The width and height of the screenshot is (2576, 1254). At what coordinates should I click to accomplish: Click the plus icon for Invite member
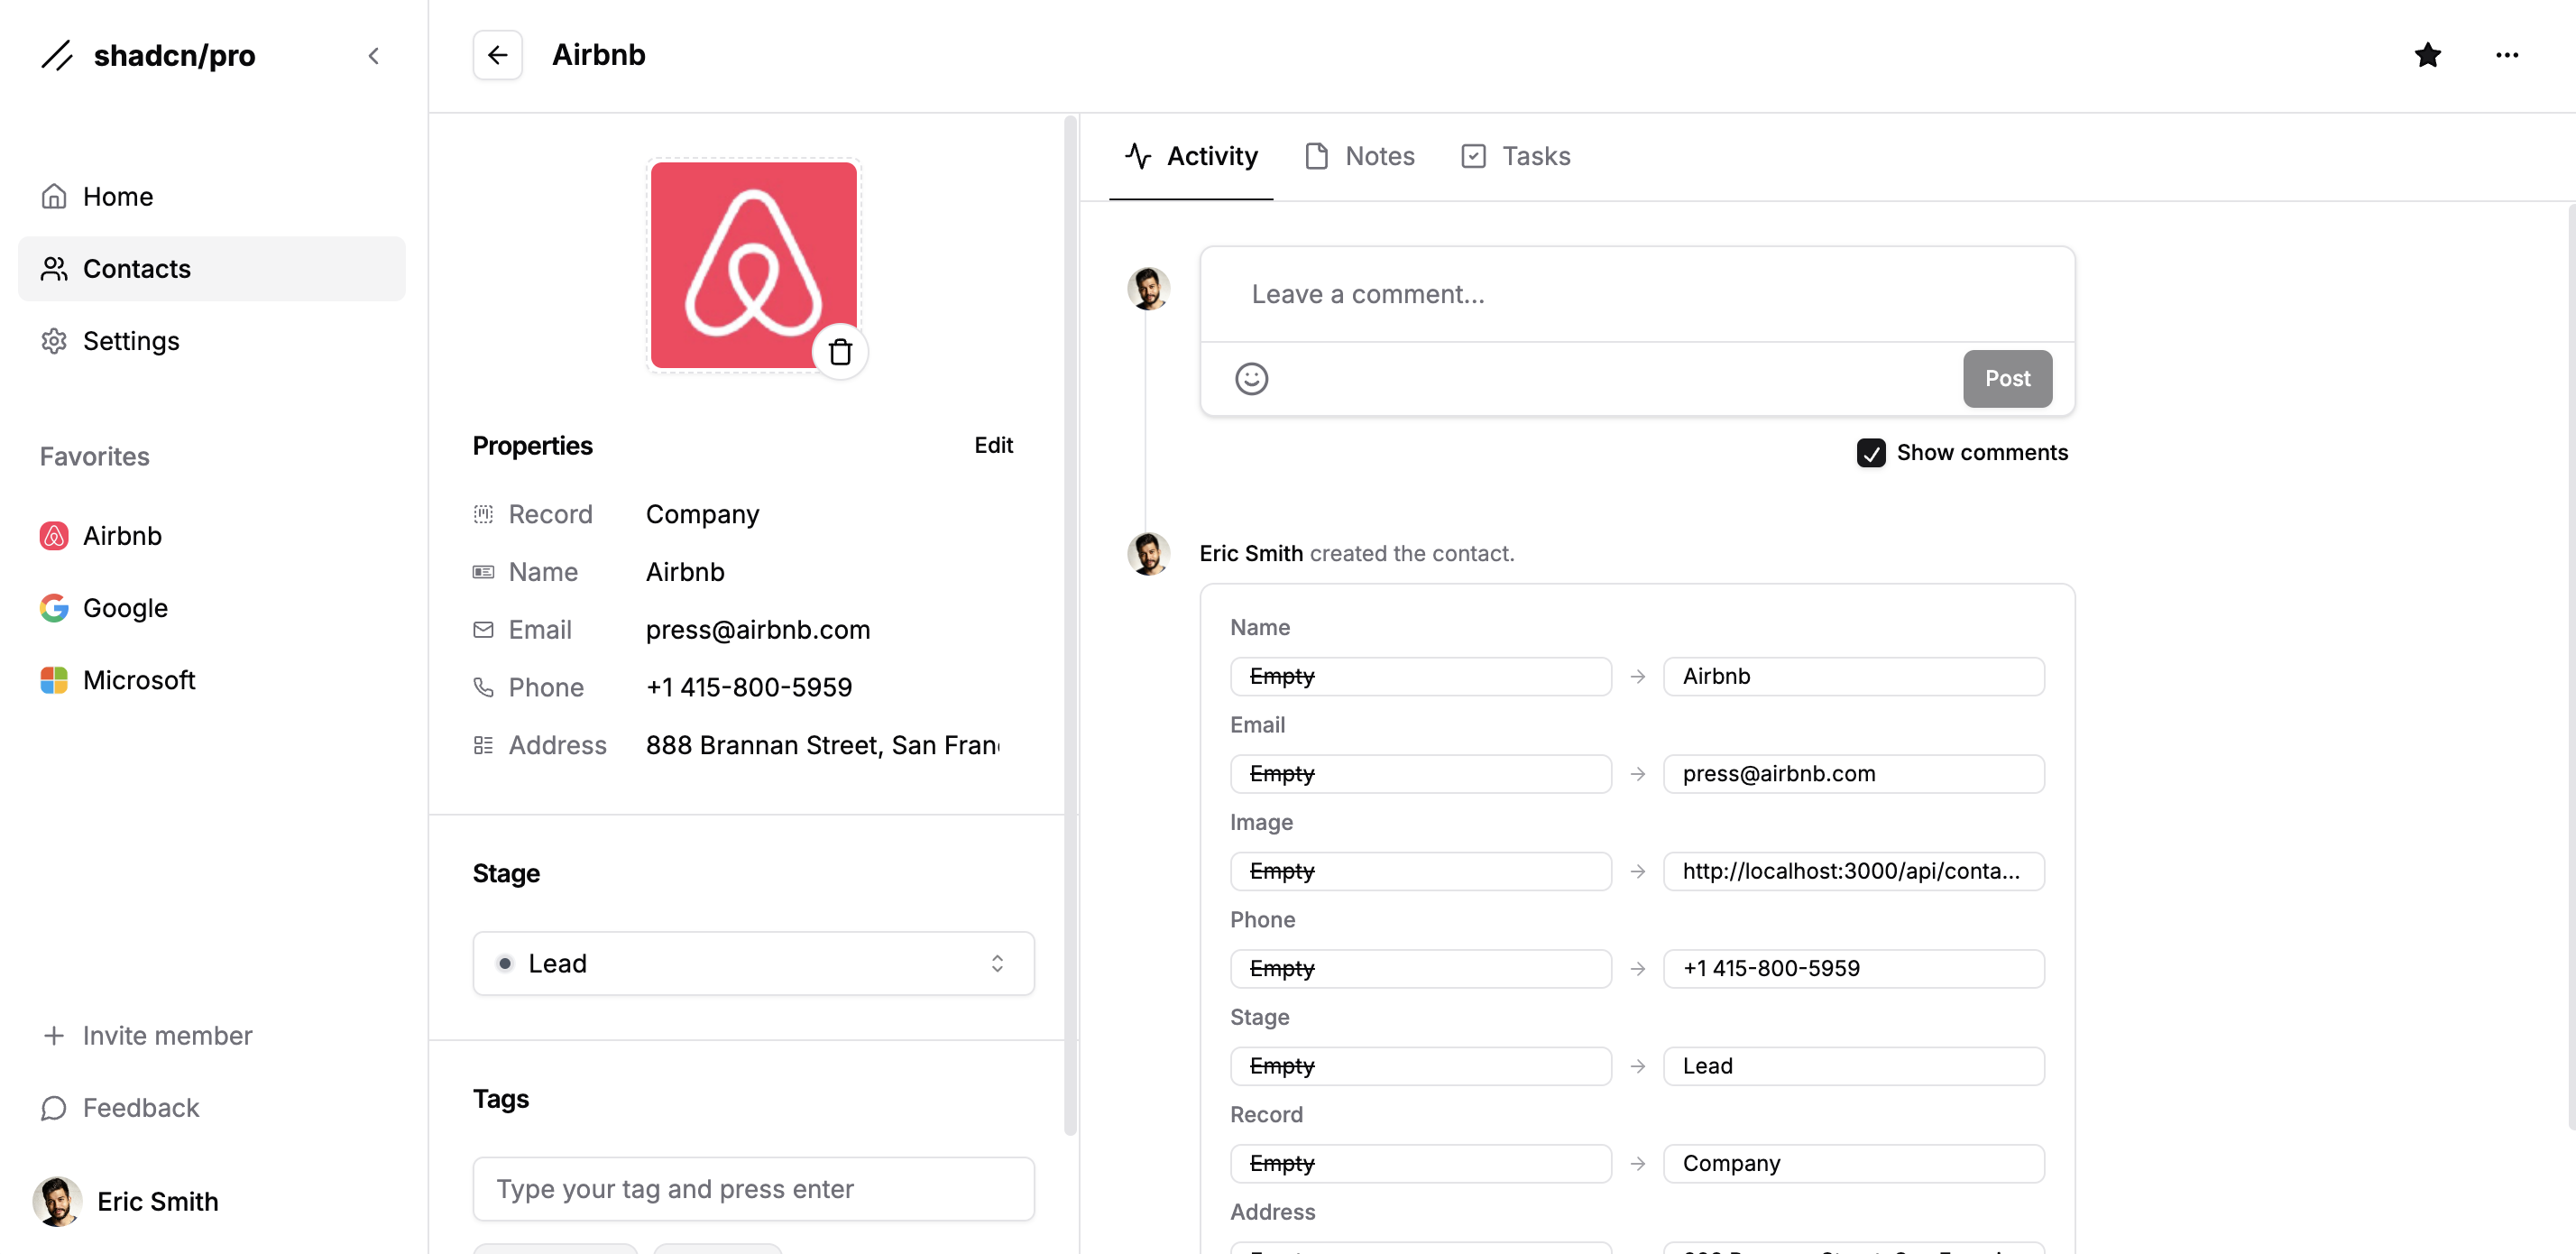coord(54,1036)
